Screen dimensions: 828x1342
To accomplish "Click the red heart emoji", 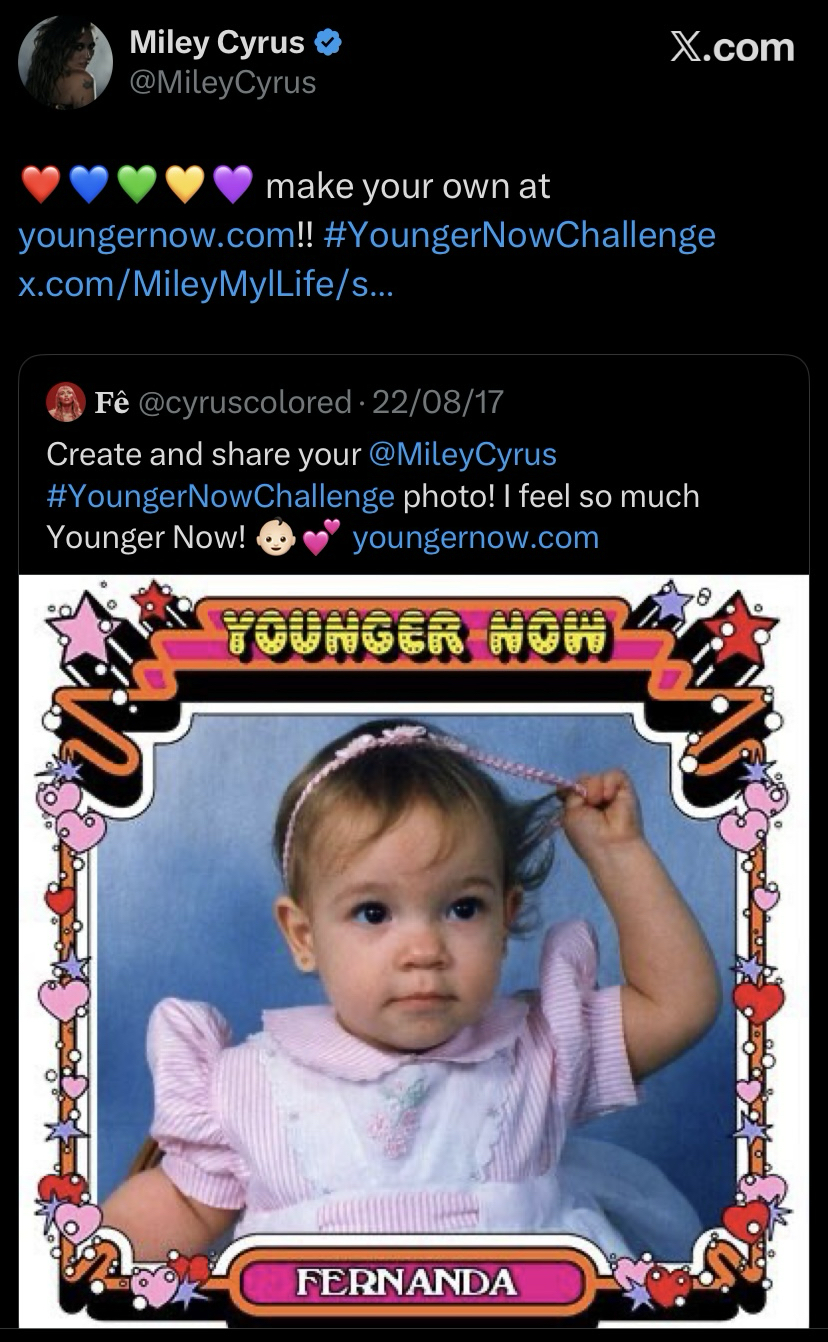I will [x=41, y=186].
